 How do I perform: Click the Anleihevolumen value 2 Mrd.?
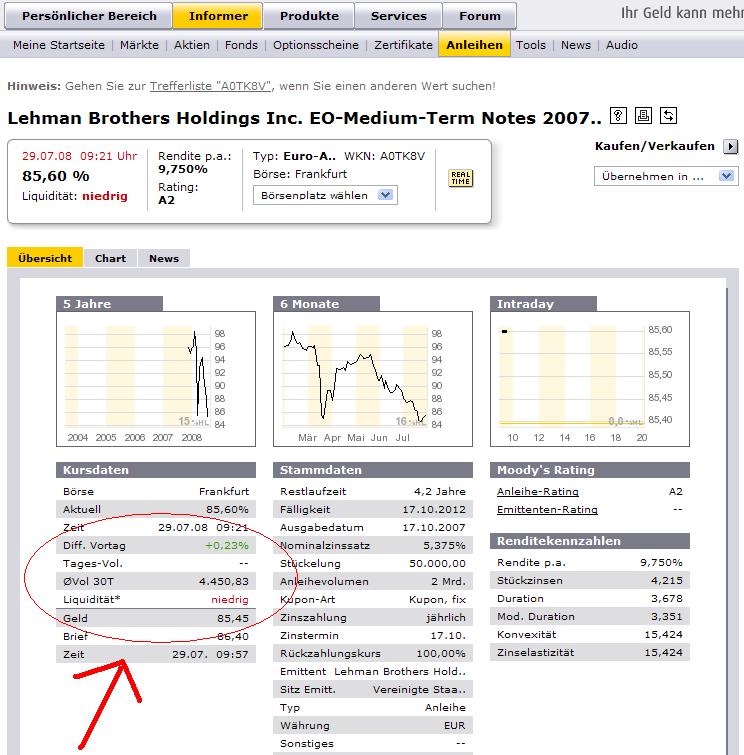point(448,582)
